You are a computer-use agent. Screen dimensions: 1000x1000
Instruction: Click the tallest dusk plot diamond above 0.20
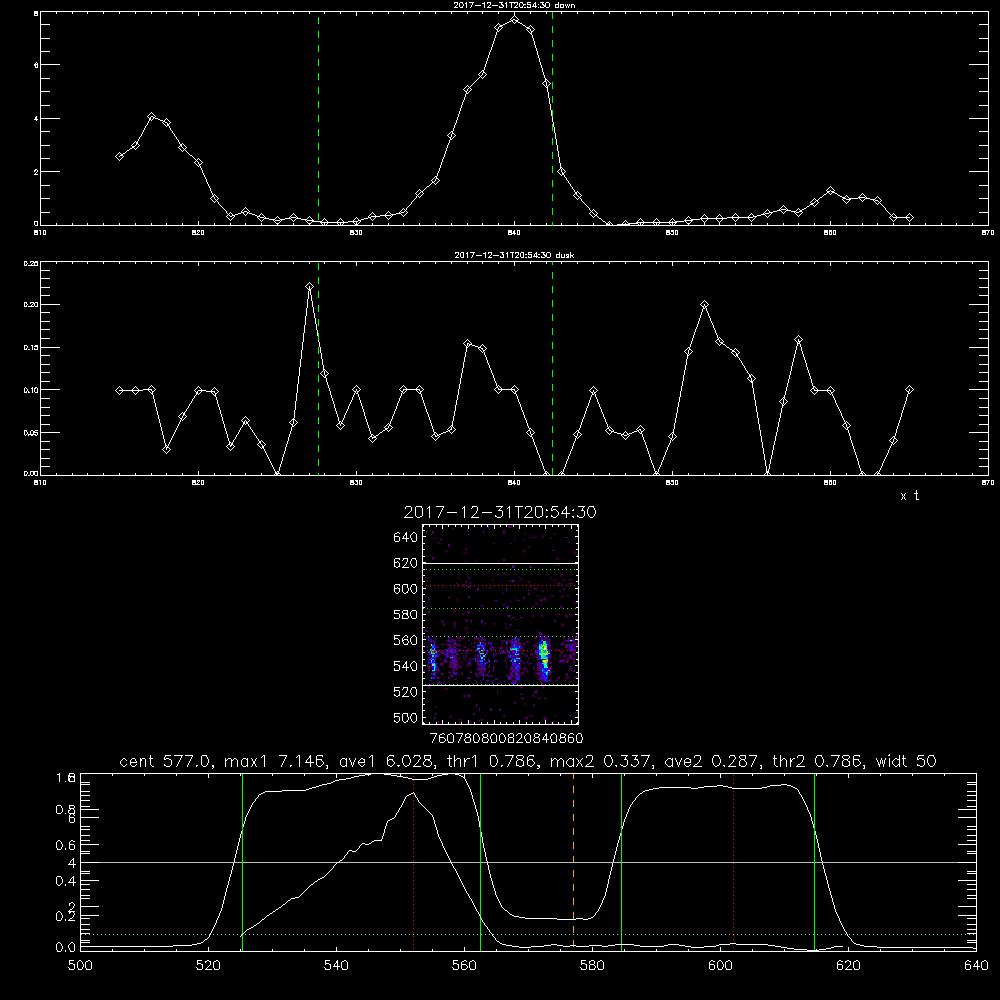coord(309,287)
